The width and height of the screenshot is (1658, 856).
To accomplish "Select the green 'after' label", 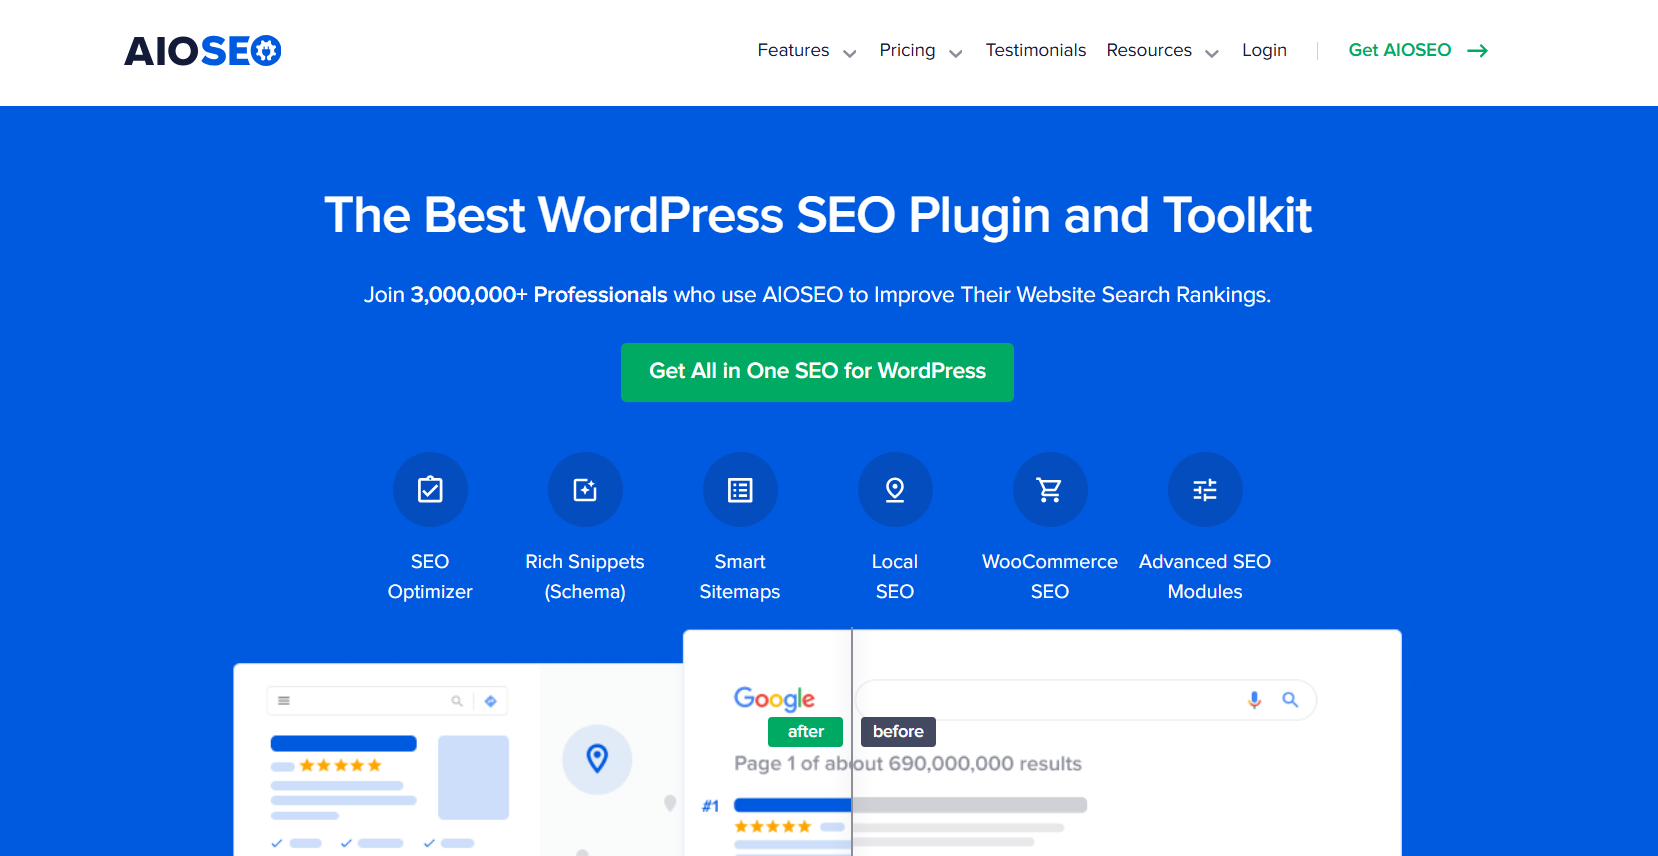I will [x=805, y=732].
